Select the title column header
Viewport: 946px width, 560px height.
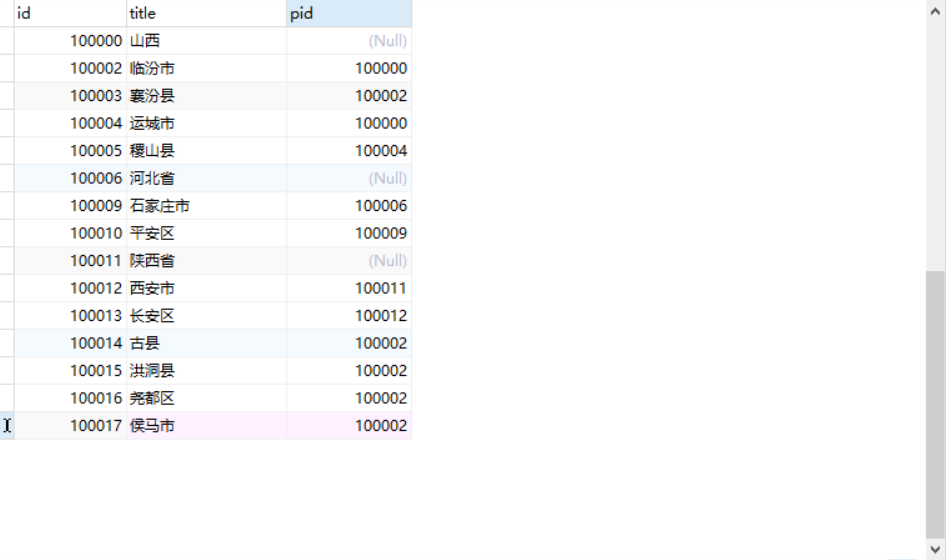(x=206, y=13)
